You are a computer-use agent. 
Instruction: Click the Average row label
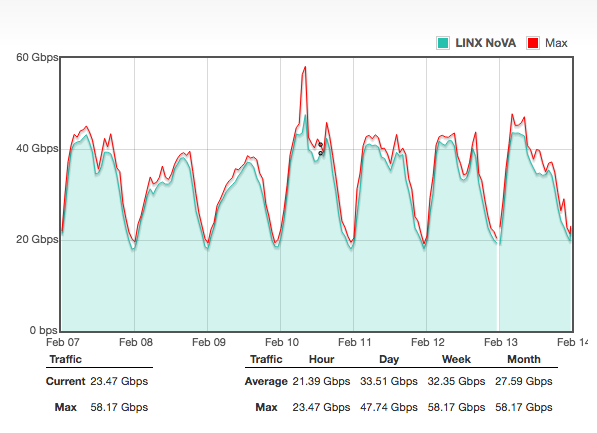click(x=266, y=381)
